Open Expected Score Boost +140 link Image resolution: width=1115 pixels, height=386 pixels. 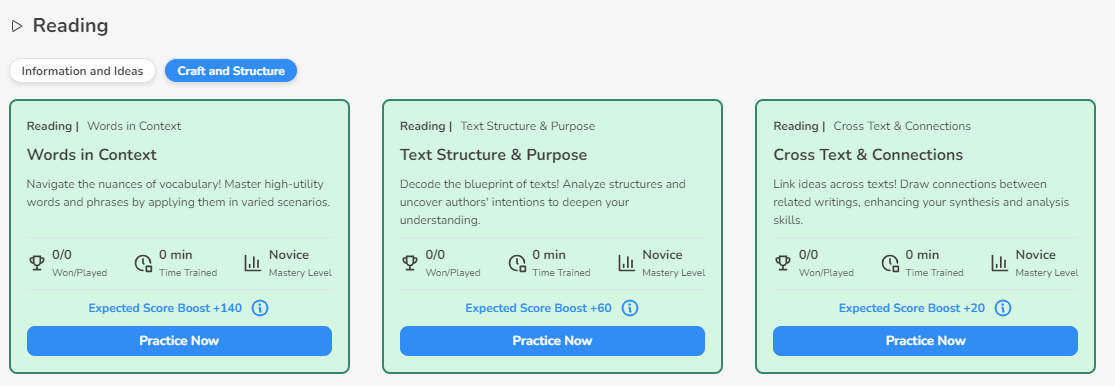coord(165,308)
